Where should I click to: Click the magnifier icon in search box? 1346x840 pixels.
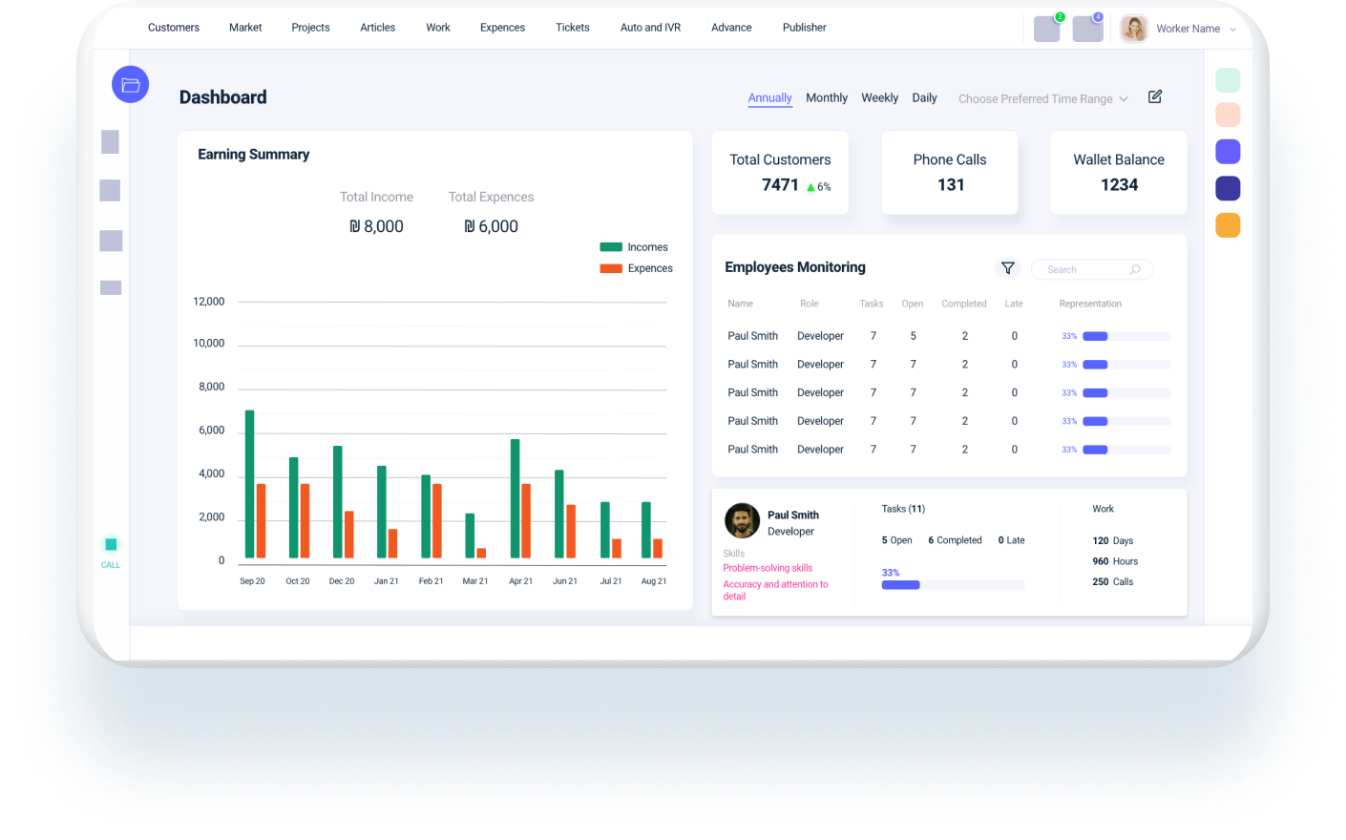click(1135, 270)
